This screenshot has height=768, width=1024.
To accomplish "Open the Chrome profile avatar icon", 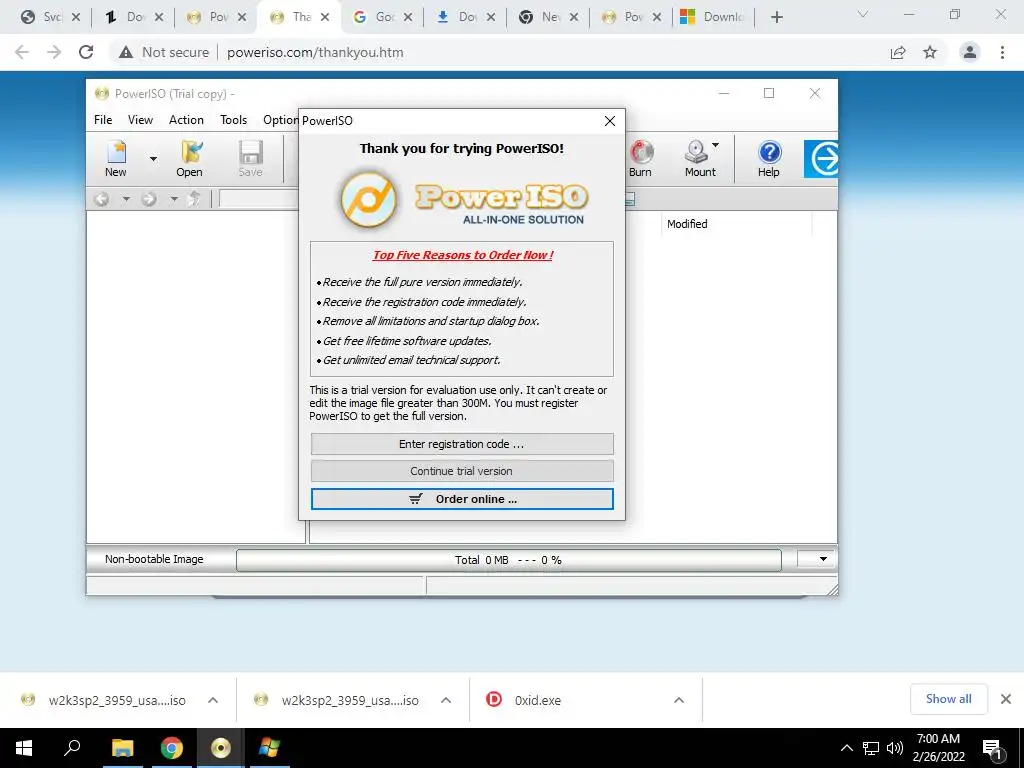I will tap(970, 52).
